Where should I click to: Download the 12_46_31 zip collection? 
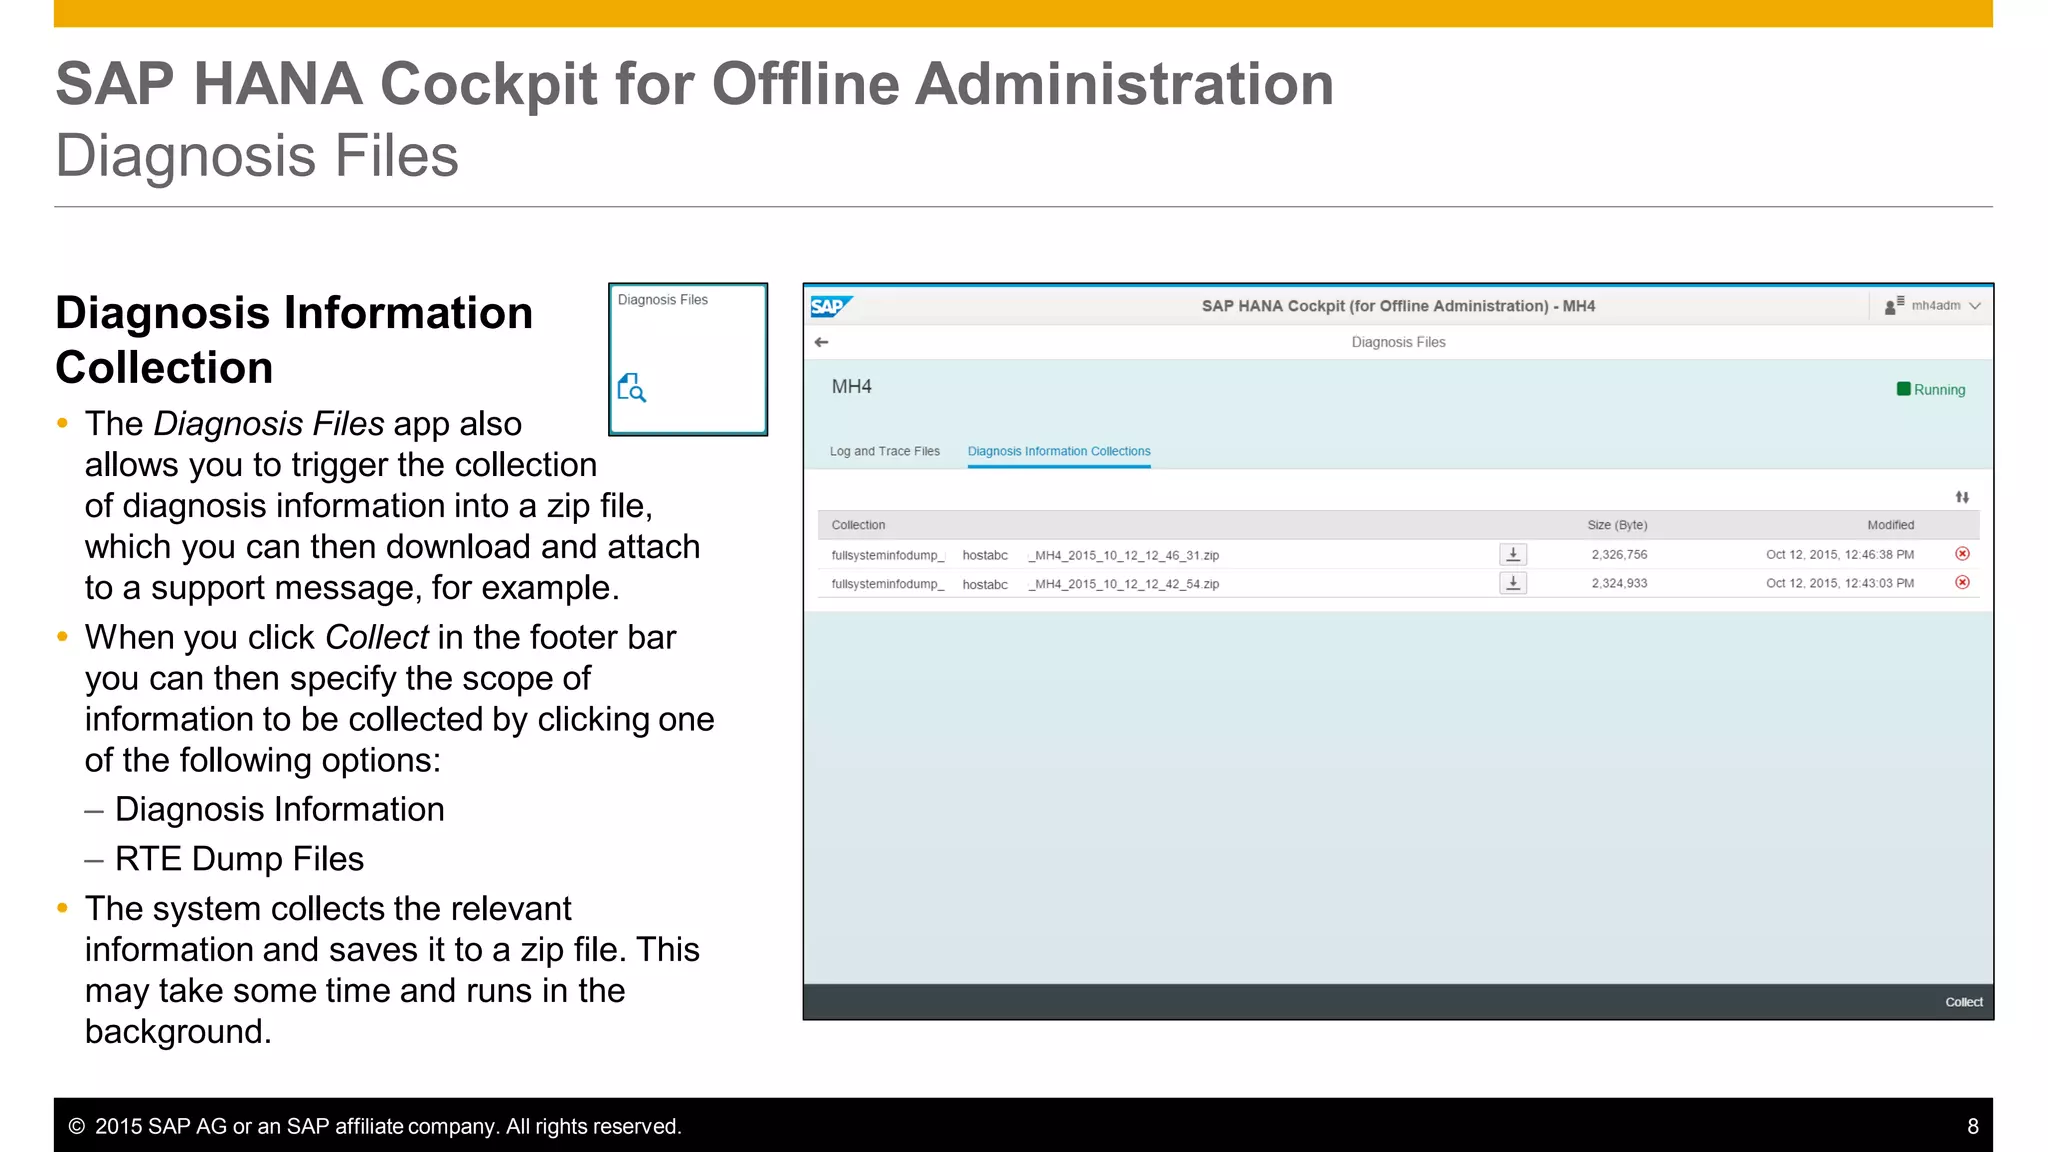point(1513,554)
